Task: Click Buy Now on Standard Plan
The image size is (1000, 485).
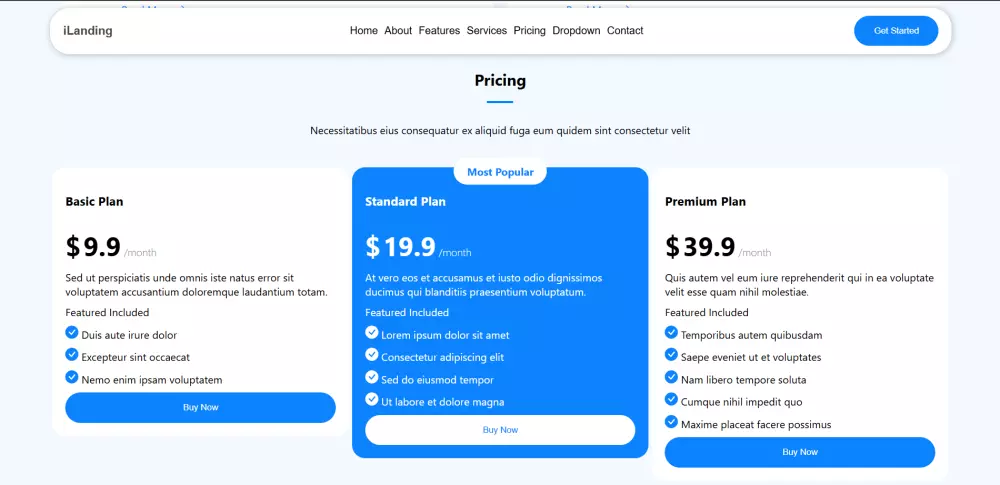Action: [x=500, y=430]
